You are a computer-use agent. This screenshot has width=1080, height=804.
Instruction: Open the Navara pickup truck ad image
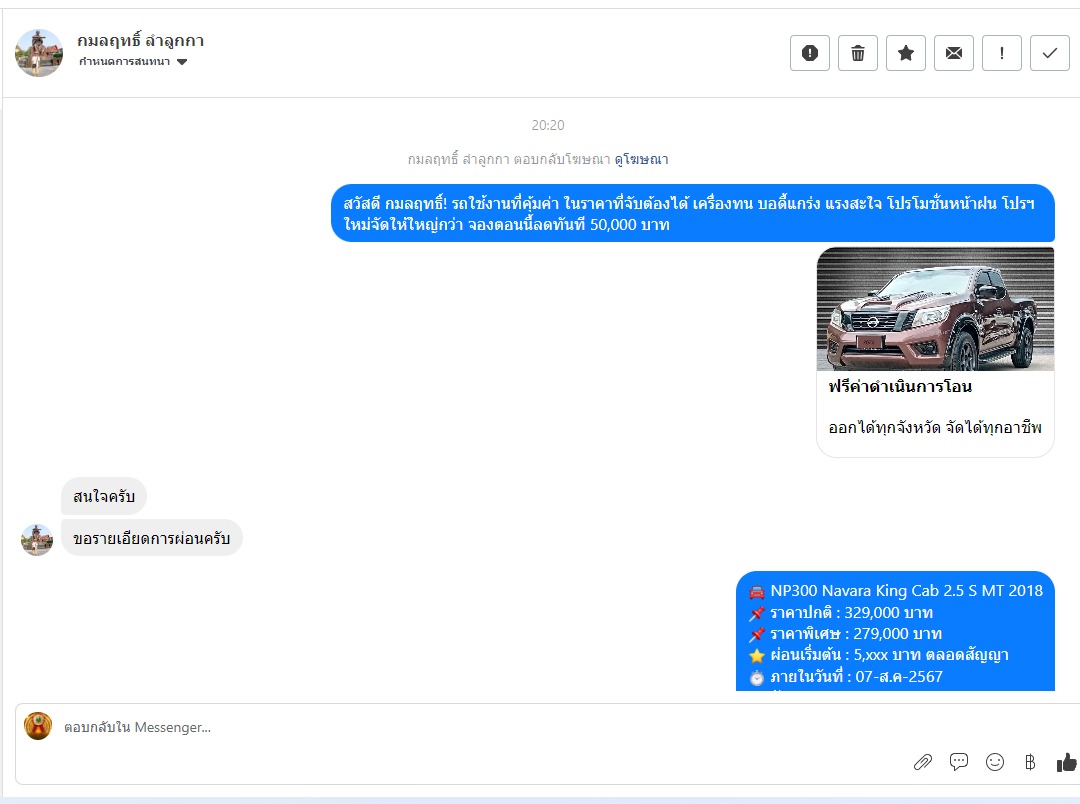(x=935, y=309)
